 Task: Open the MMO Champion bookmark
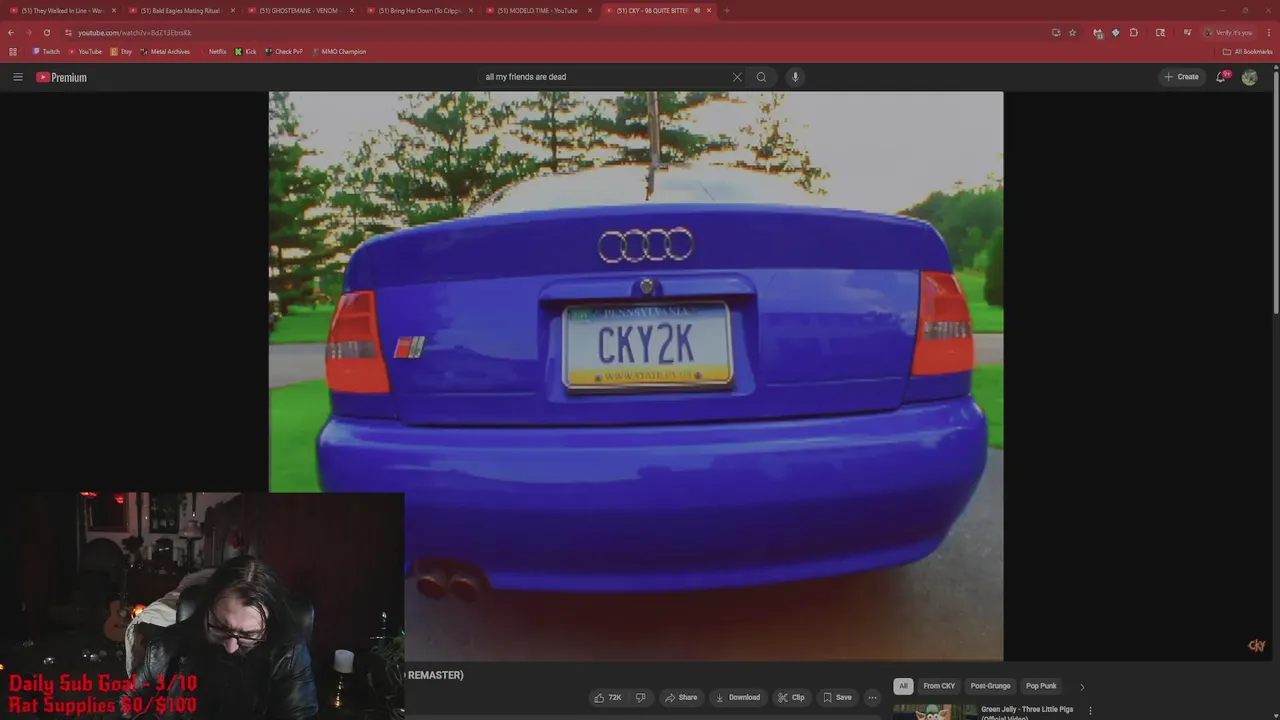coord(339,51)
